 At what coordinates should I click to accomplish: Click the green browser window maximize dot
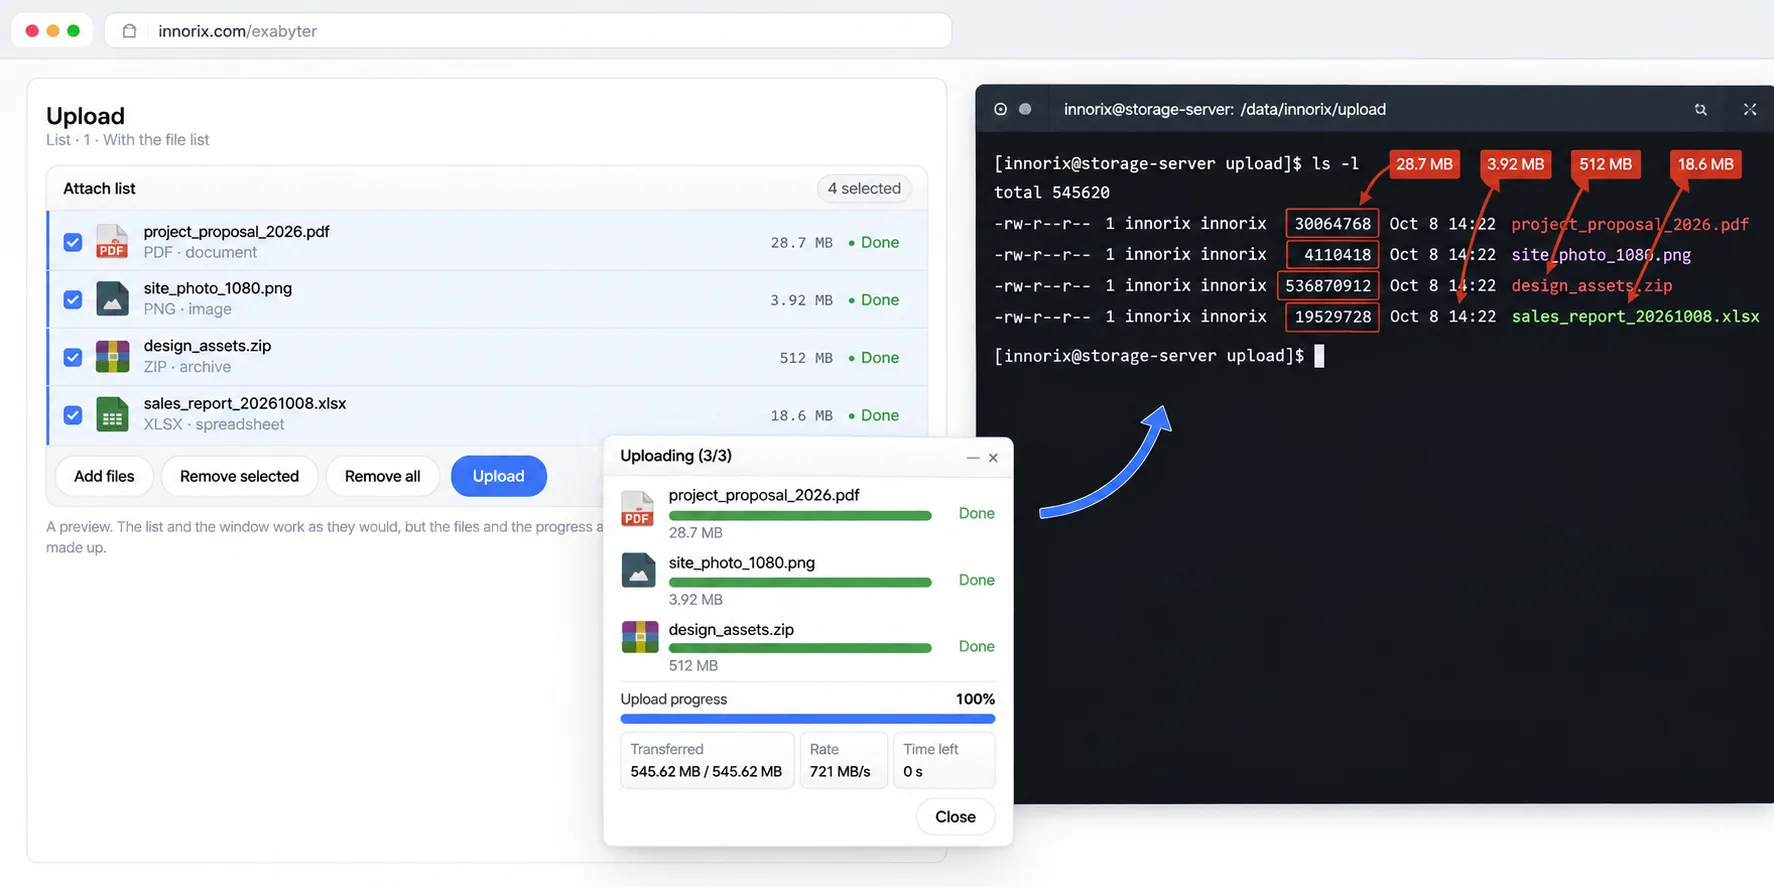point(73,31)
